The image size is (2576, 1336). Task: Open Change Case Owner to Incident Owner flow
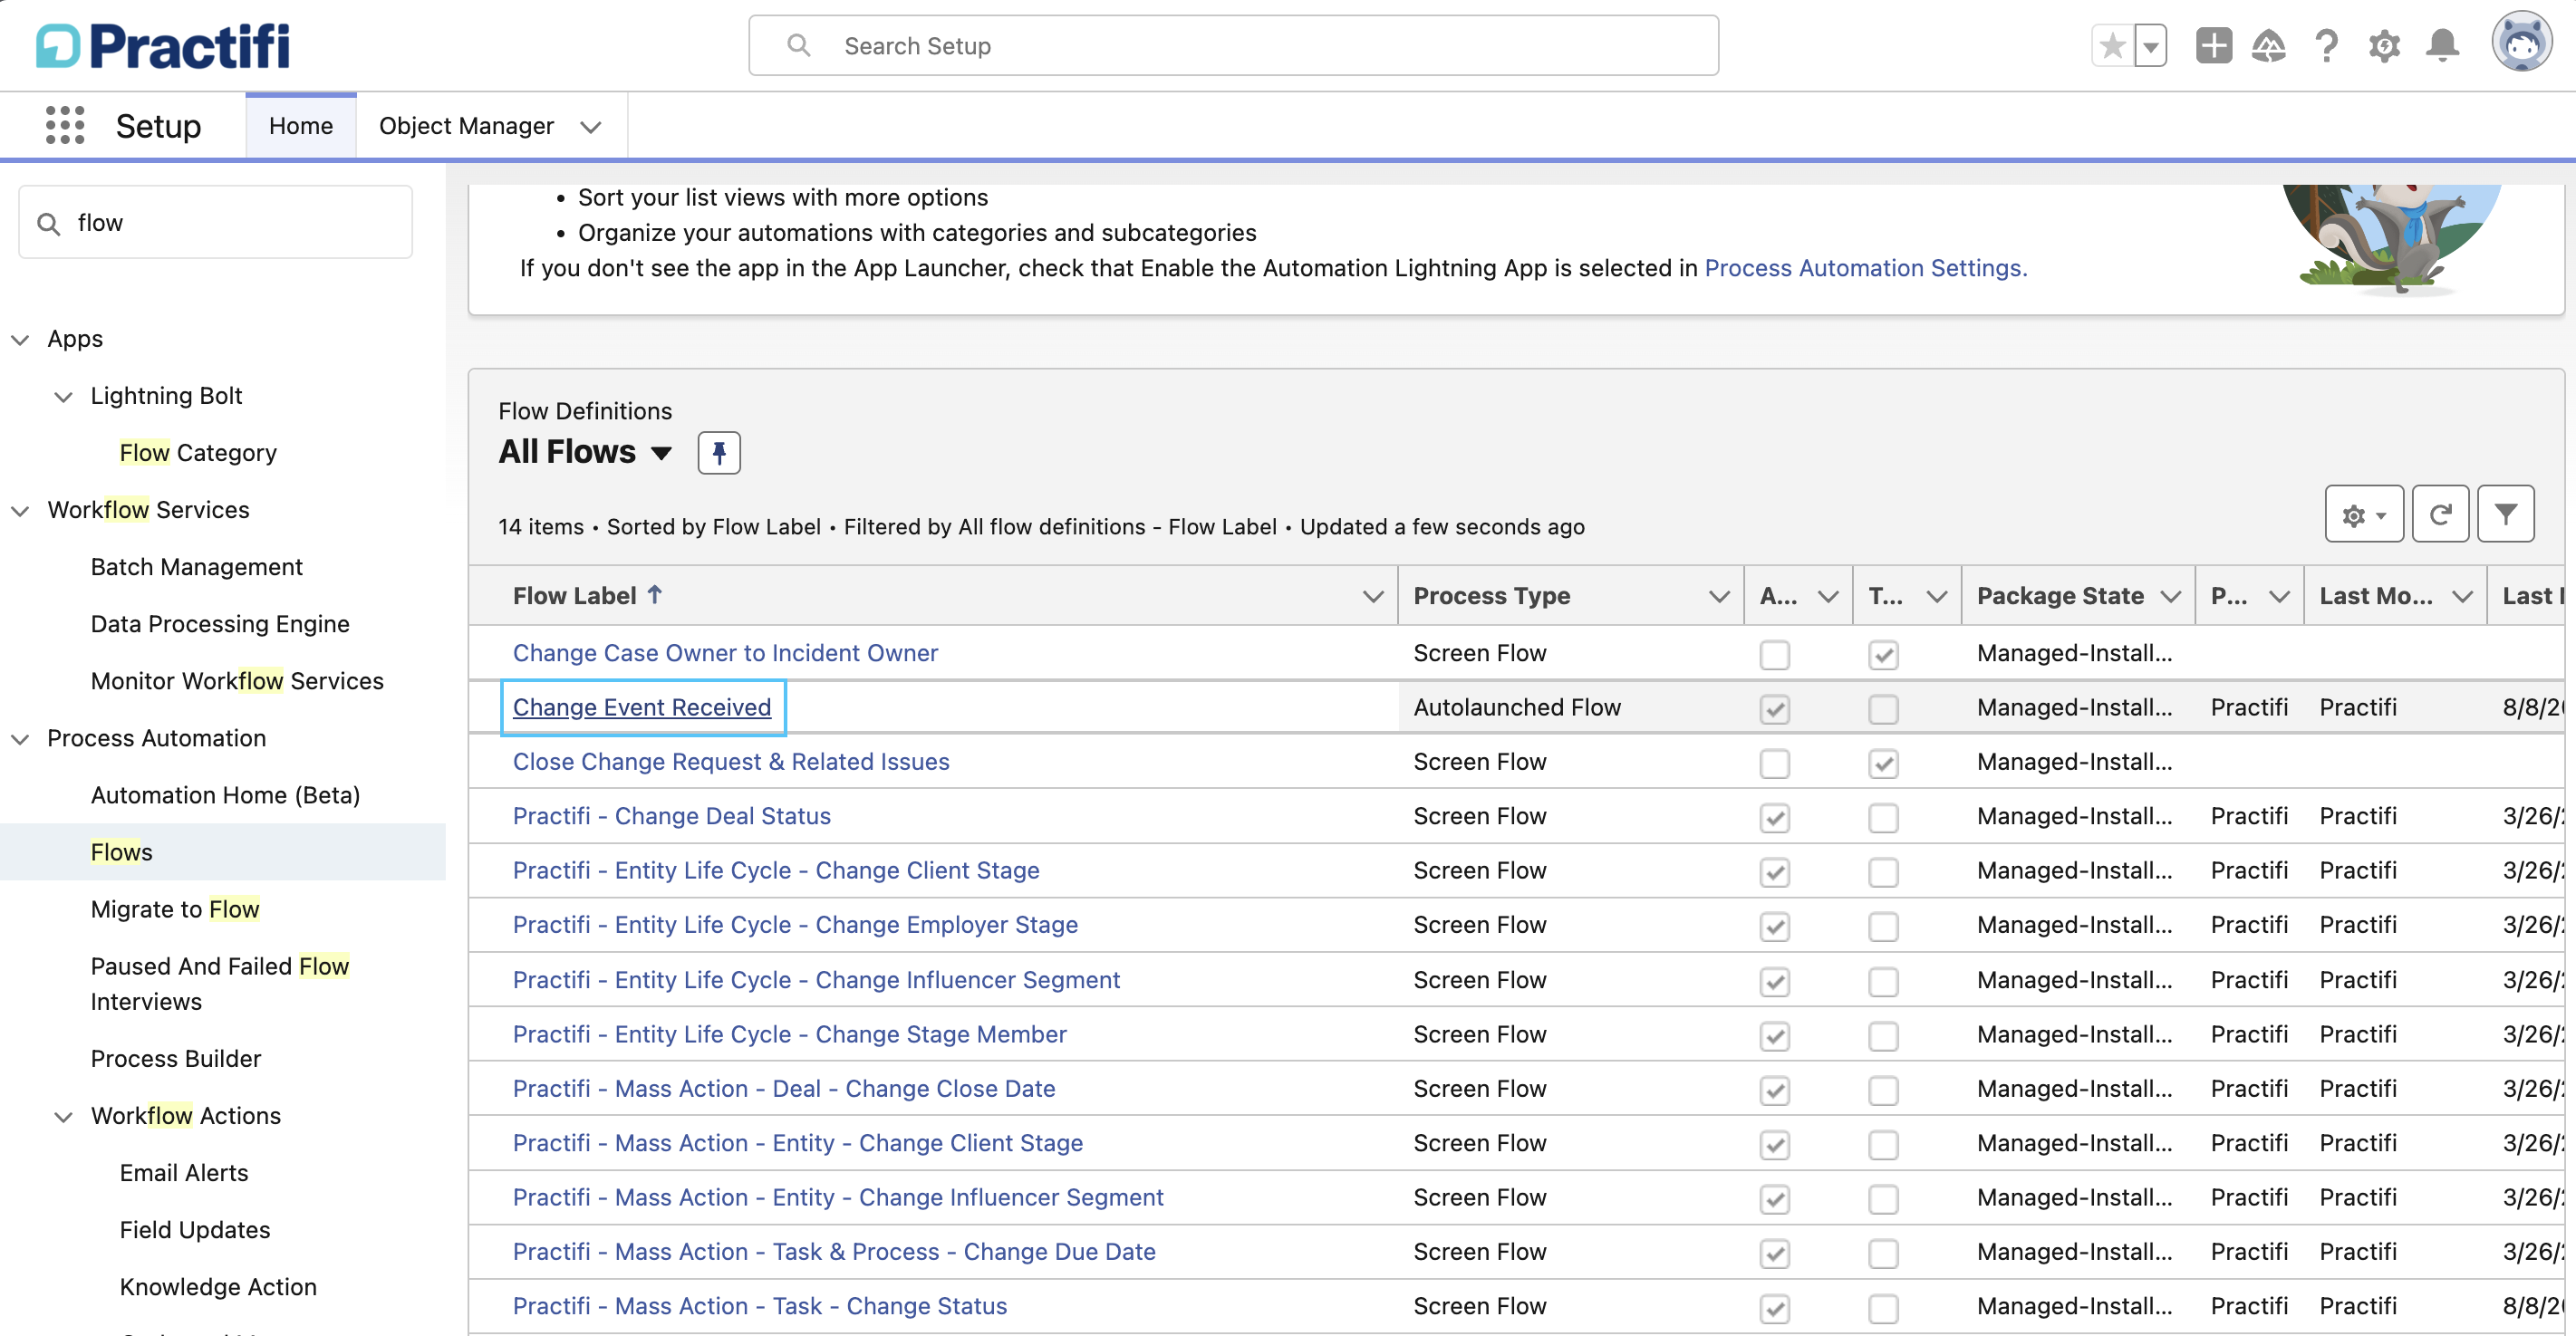(x=725, y=653)
